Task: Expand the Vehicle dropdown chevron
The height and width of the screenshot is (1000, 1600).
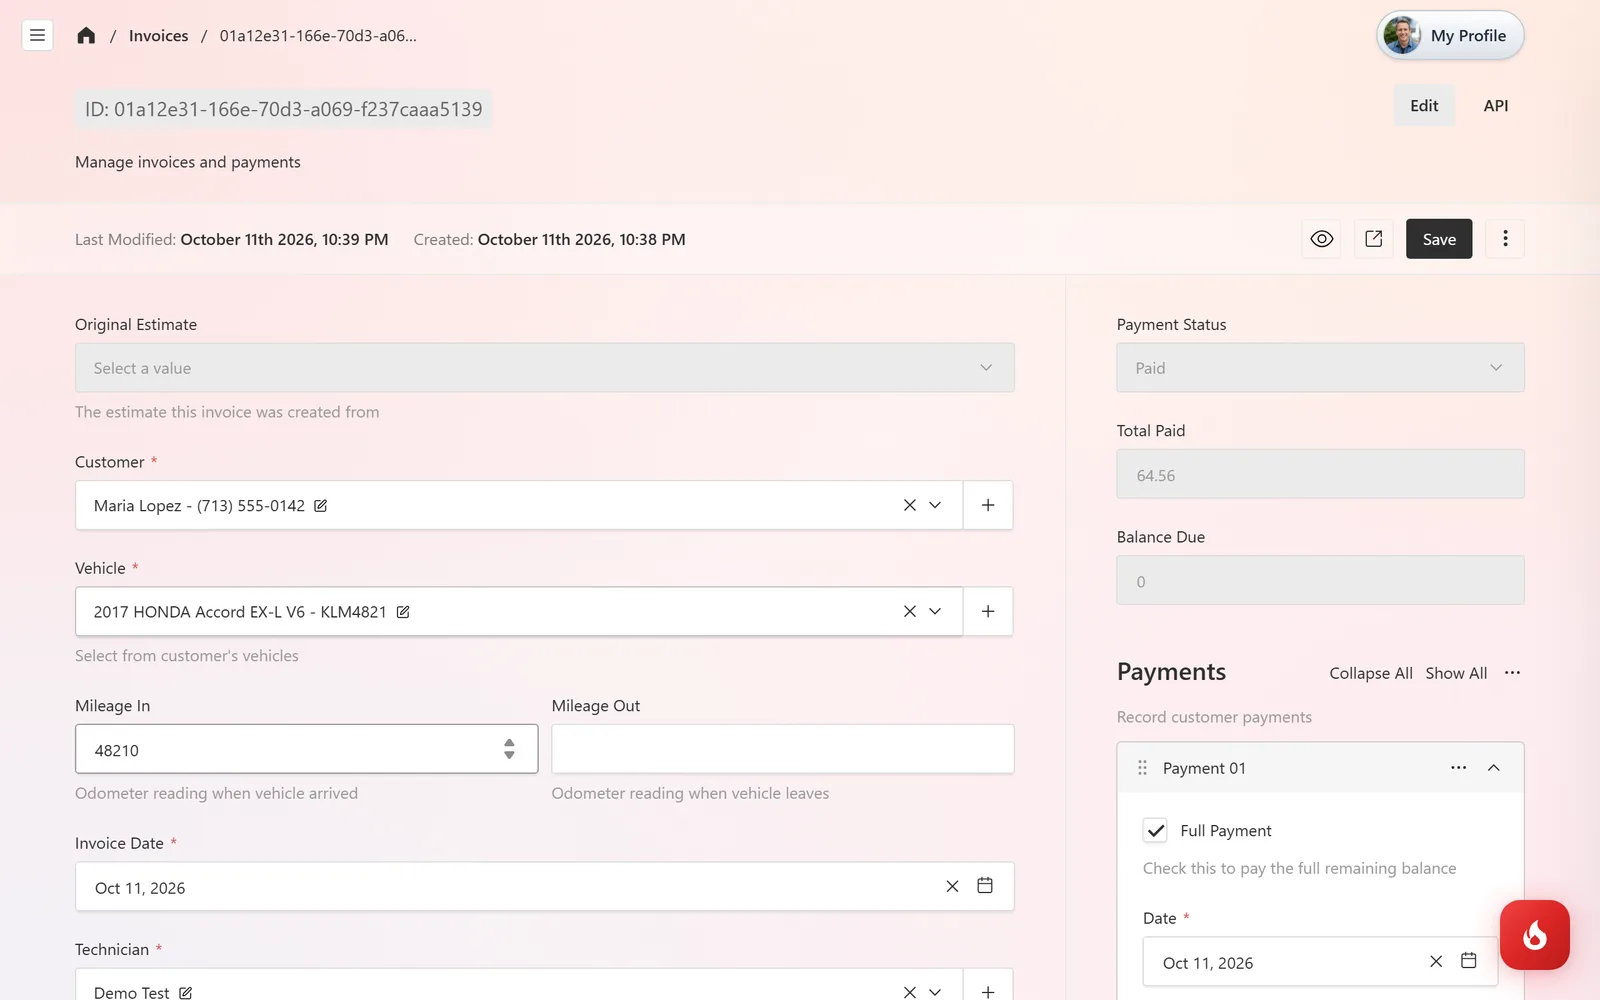Action: [x=935, y=611]
